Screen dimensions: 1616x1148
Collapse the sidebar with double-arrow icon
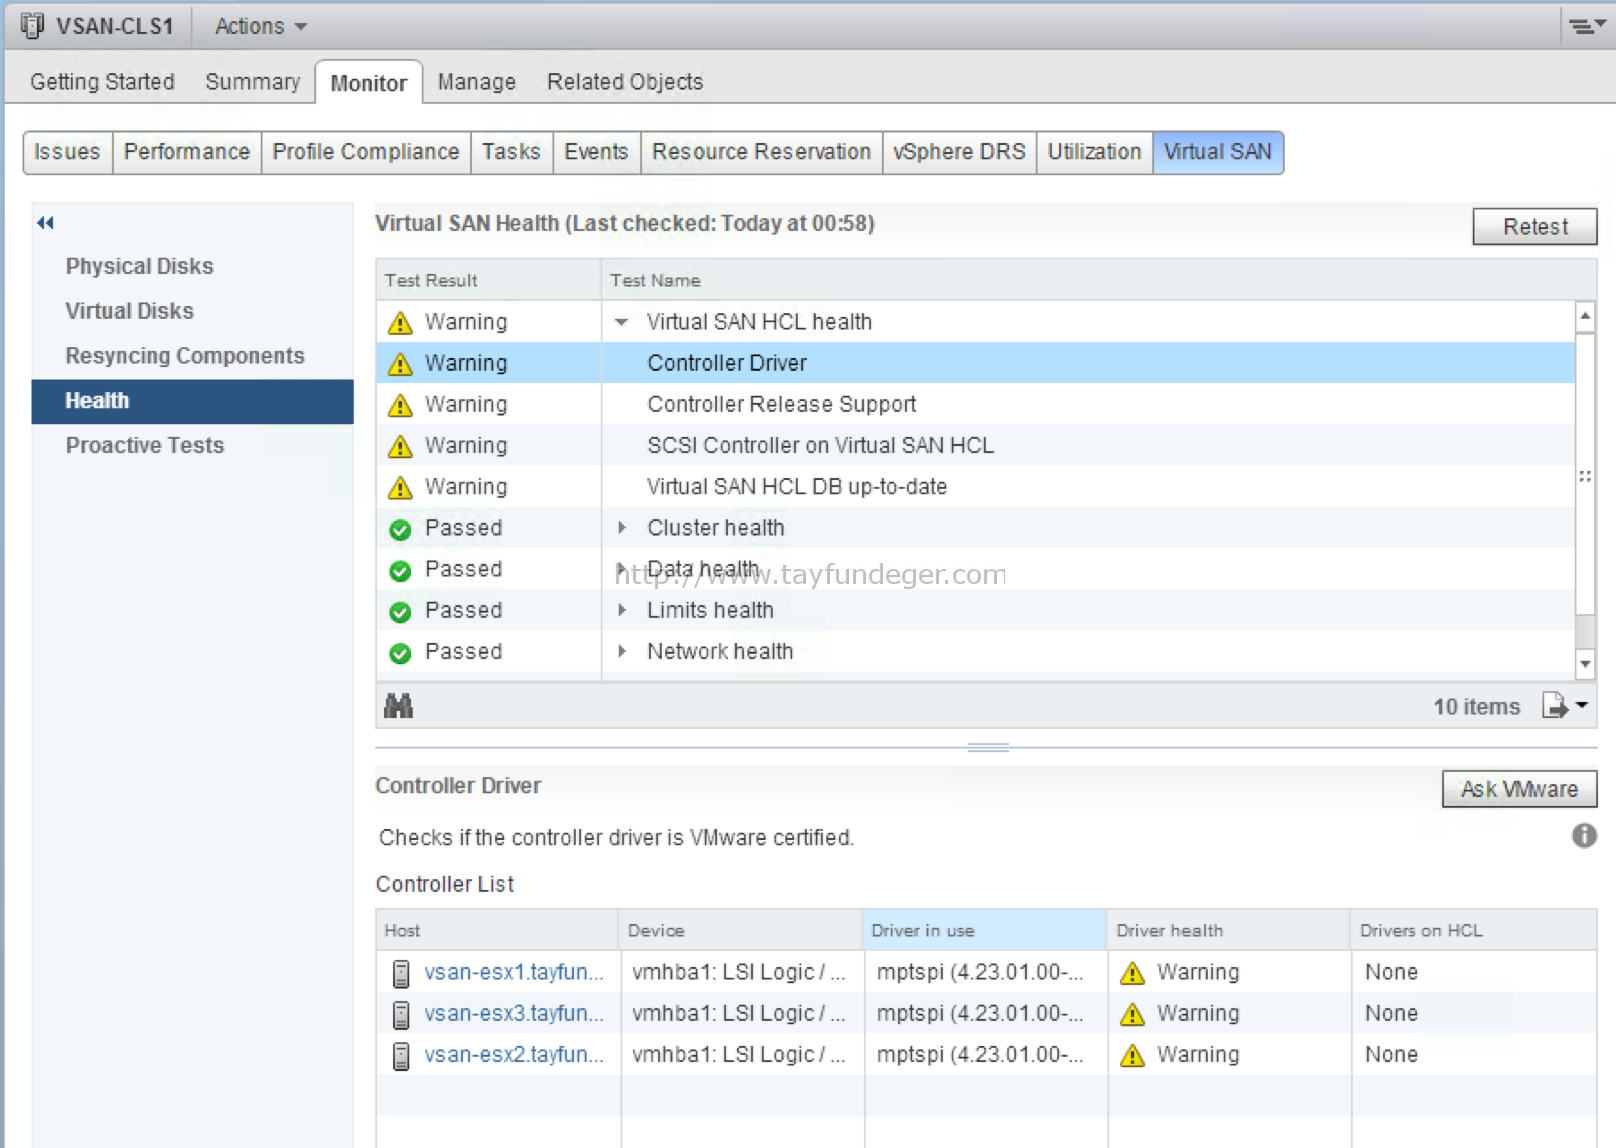[45, 223]
